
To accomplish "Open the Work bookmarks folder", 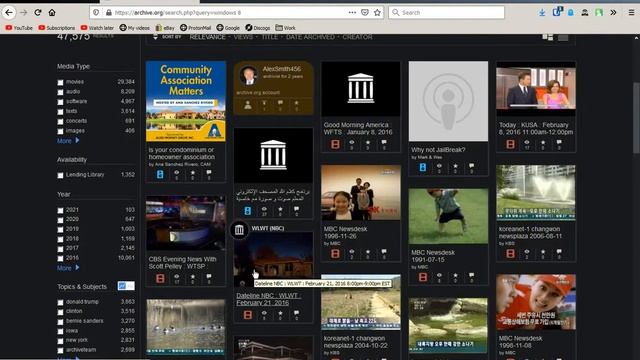I will click(285, 28).
